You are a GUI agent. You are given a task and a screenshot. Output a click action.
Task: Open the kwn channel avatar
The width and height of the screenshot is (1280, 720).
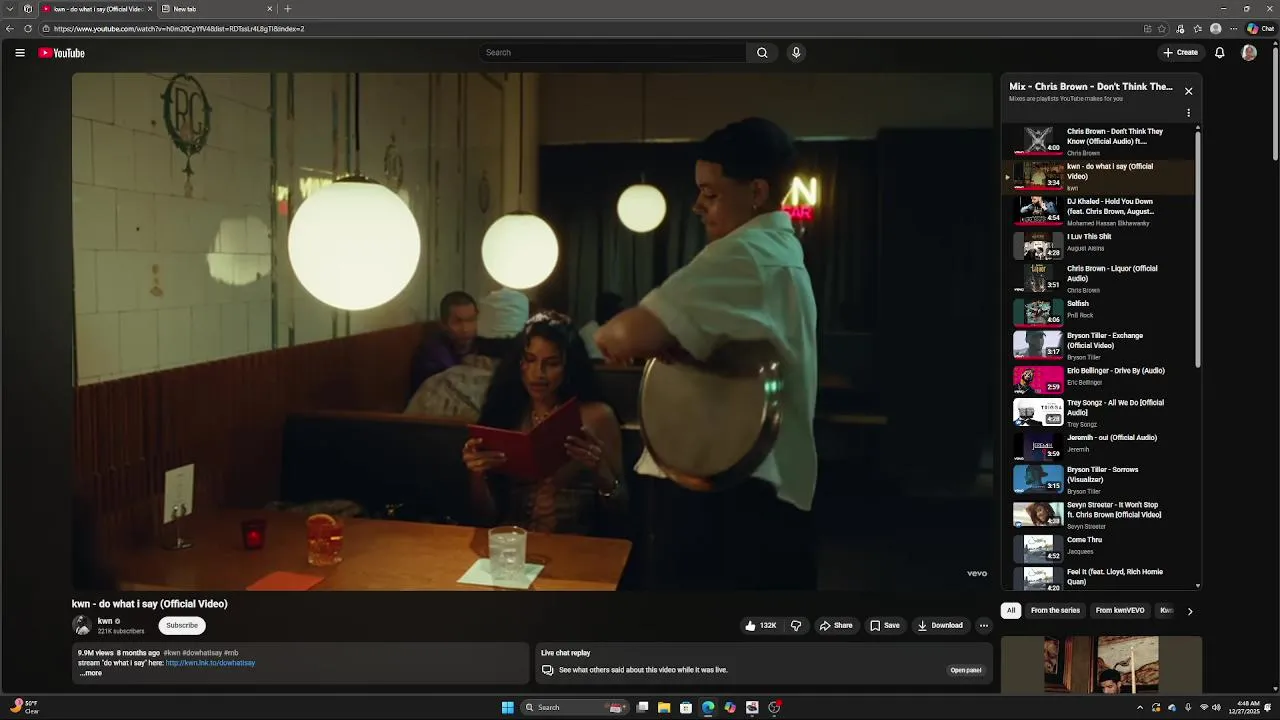tap(82, 626)
